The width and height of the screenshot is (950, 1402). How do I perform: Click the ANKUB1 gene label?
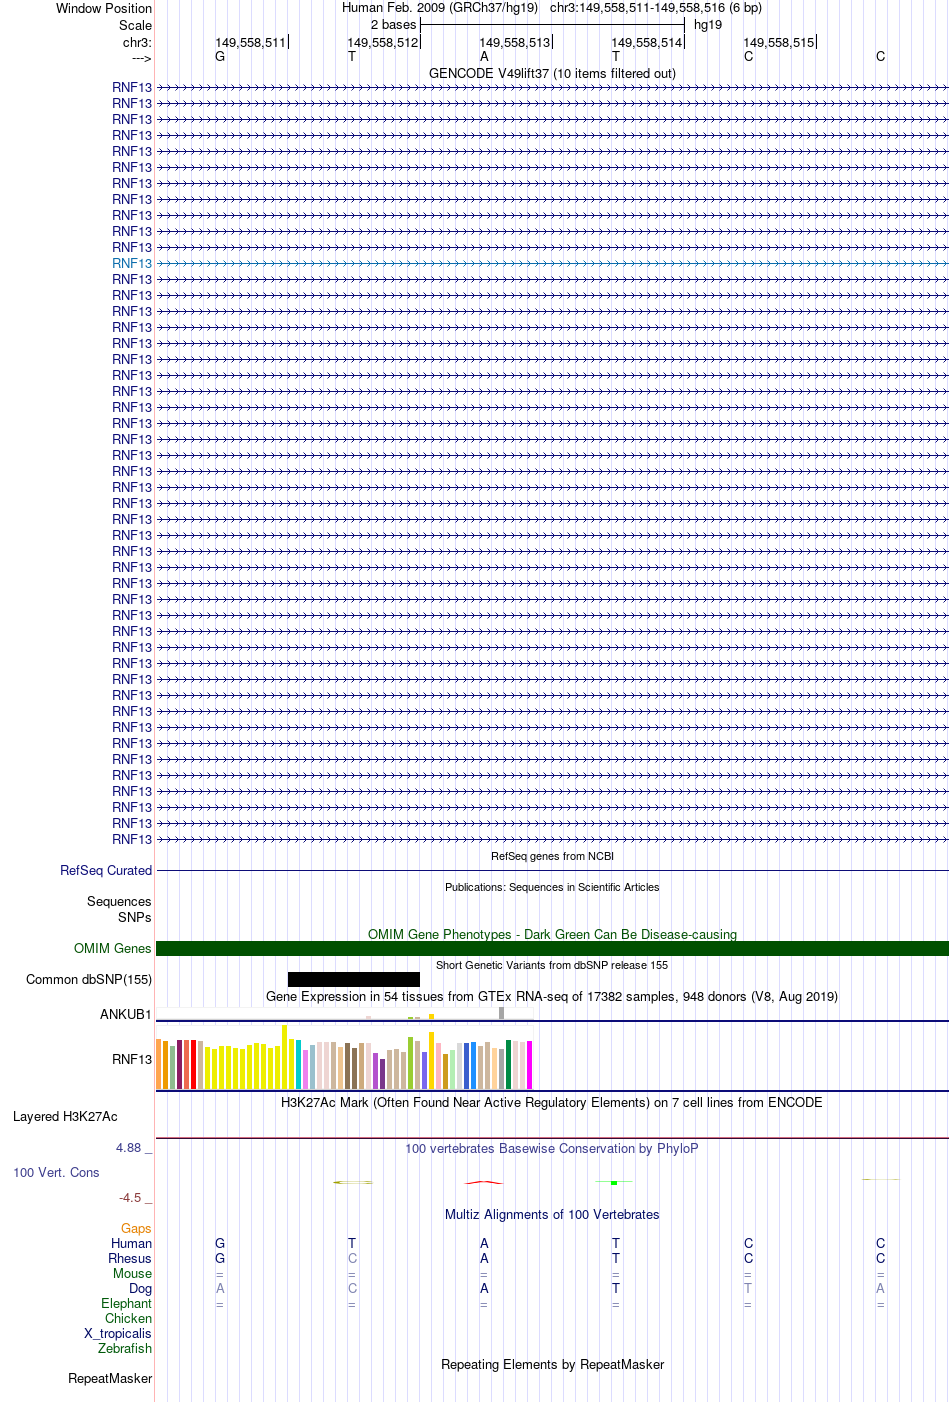click(126, 1015)
